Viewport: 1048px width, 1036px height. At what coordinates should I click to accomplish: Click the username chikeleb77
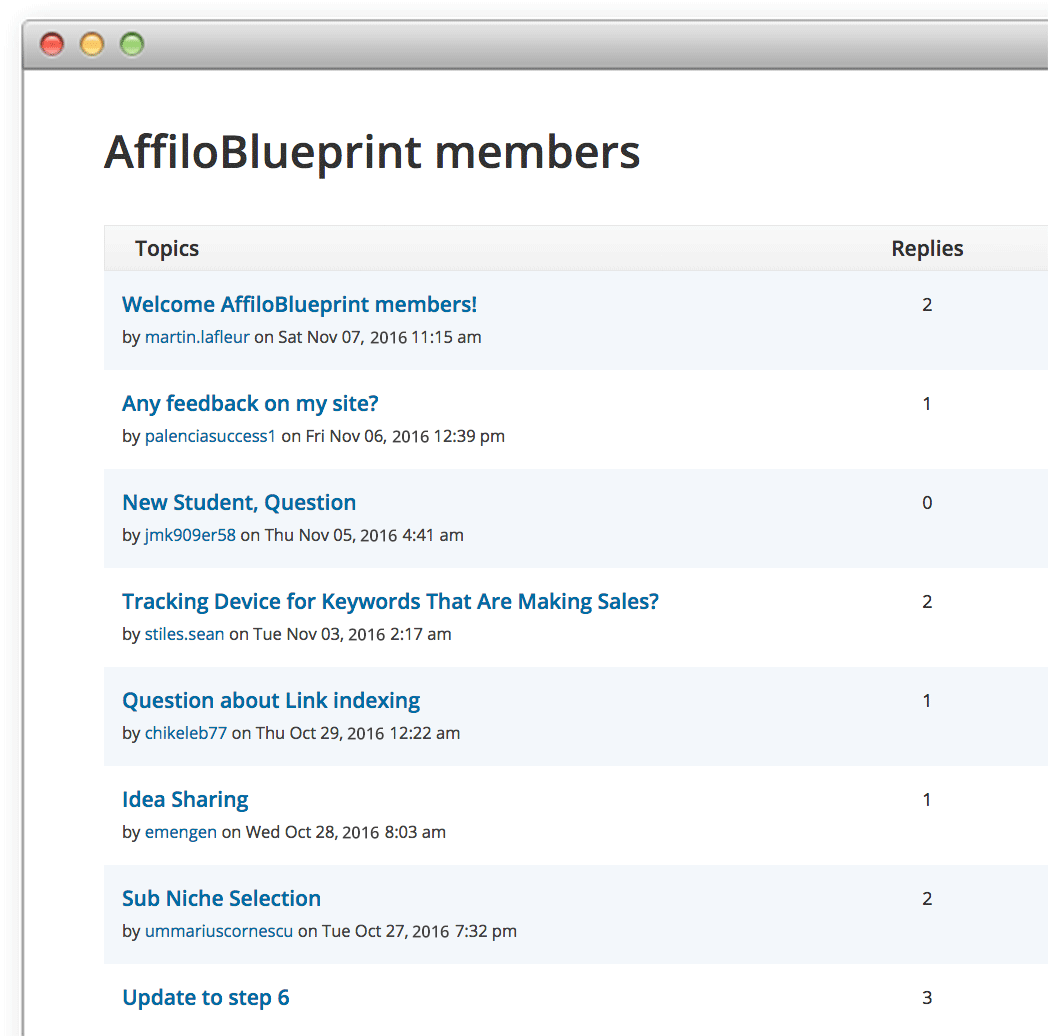click(x=186, y=733)
